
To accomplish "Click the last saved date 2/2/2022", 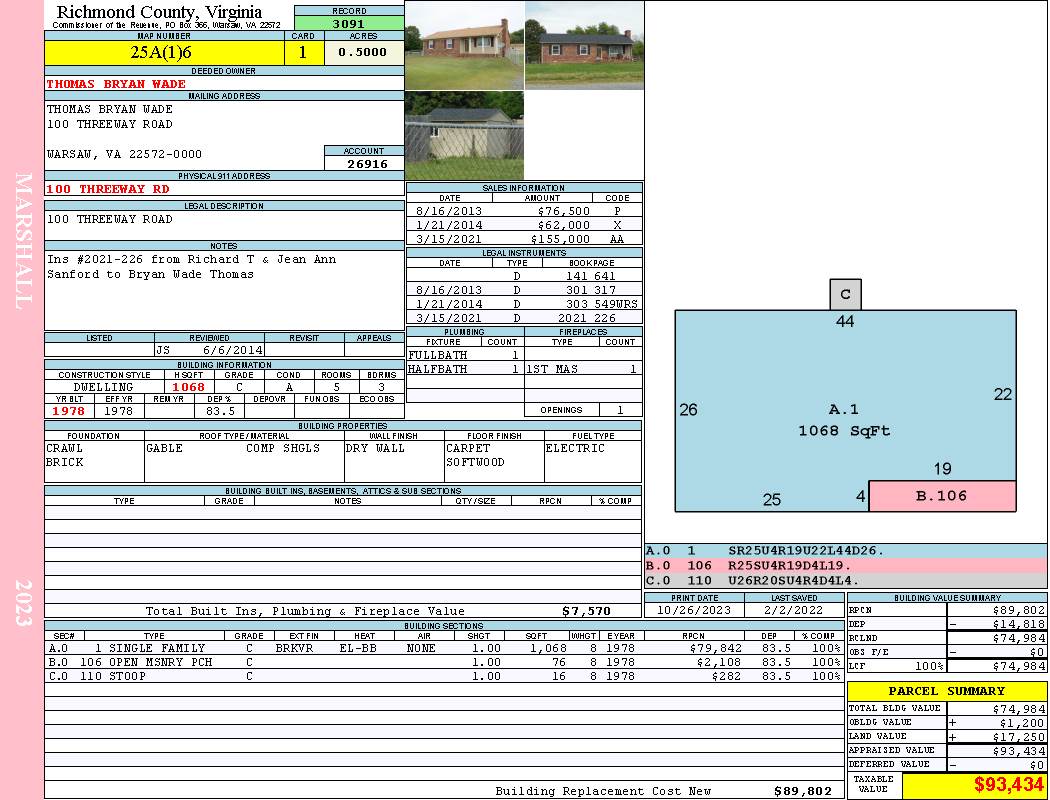I will click(x=794, y=610).
